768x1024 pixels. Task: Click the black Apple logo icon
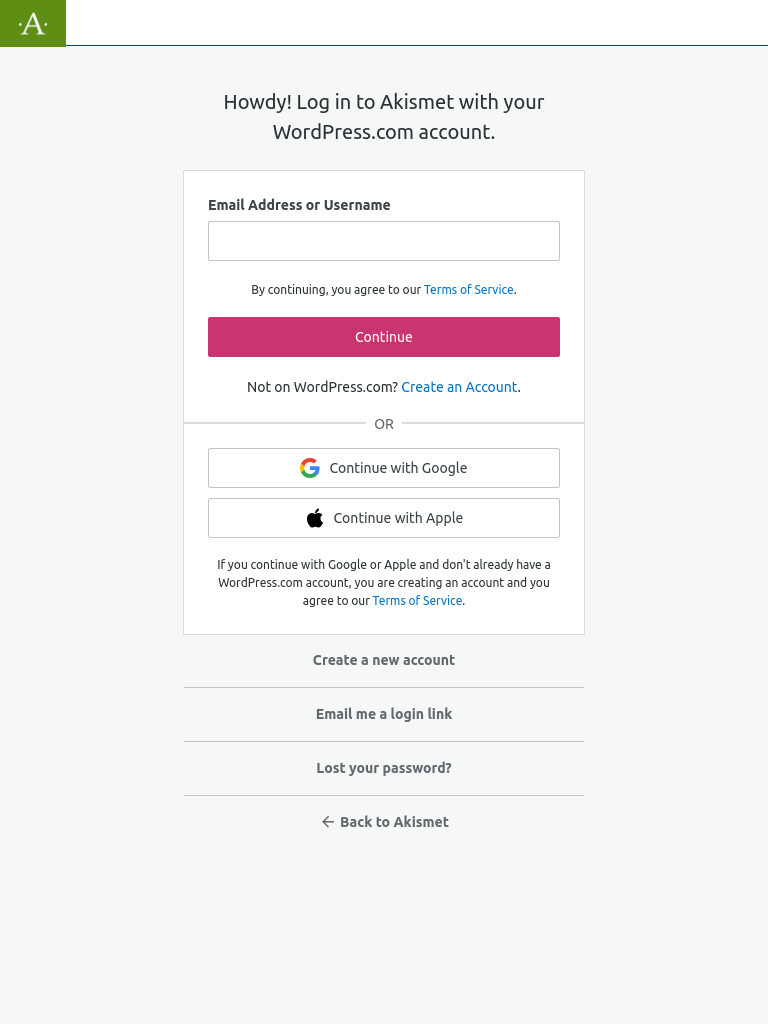pos(315,518)
